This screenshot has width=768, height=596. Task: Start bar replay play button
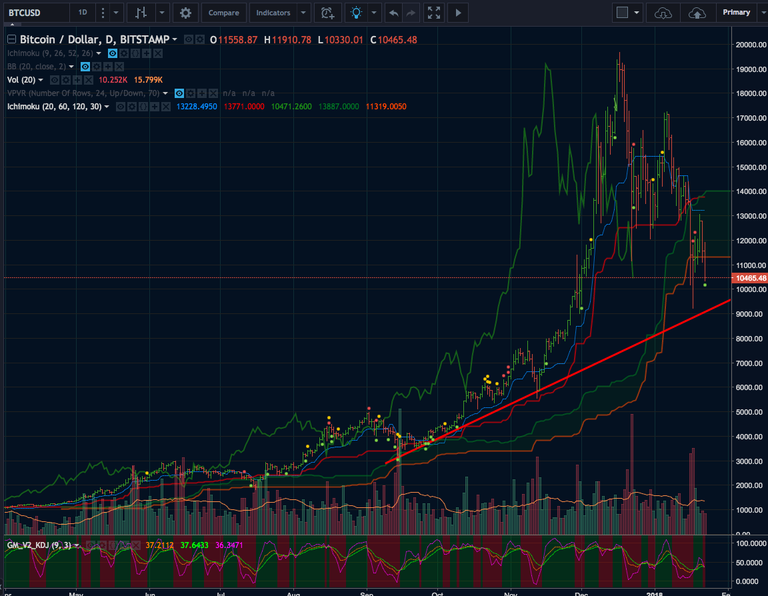pyautogui.click(x=459, y=13)
